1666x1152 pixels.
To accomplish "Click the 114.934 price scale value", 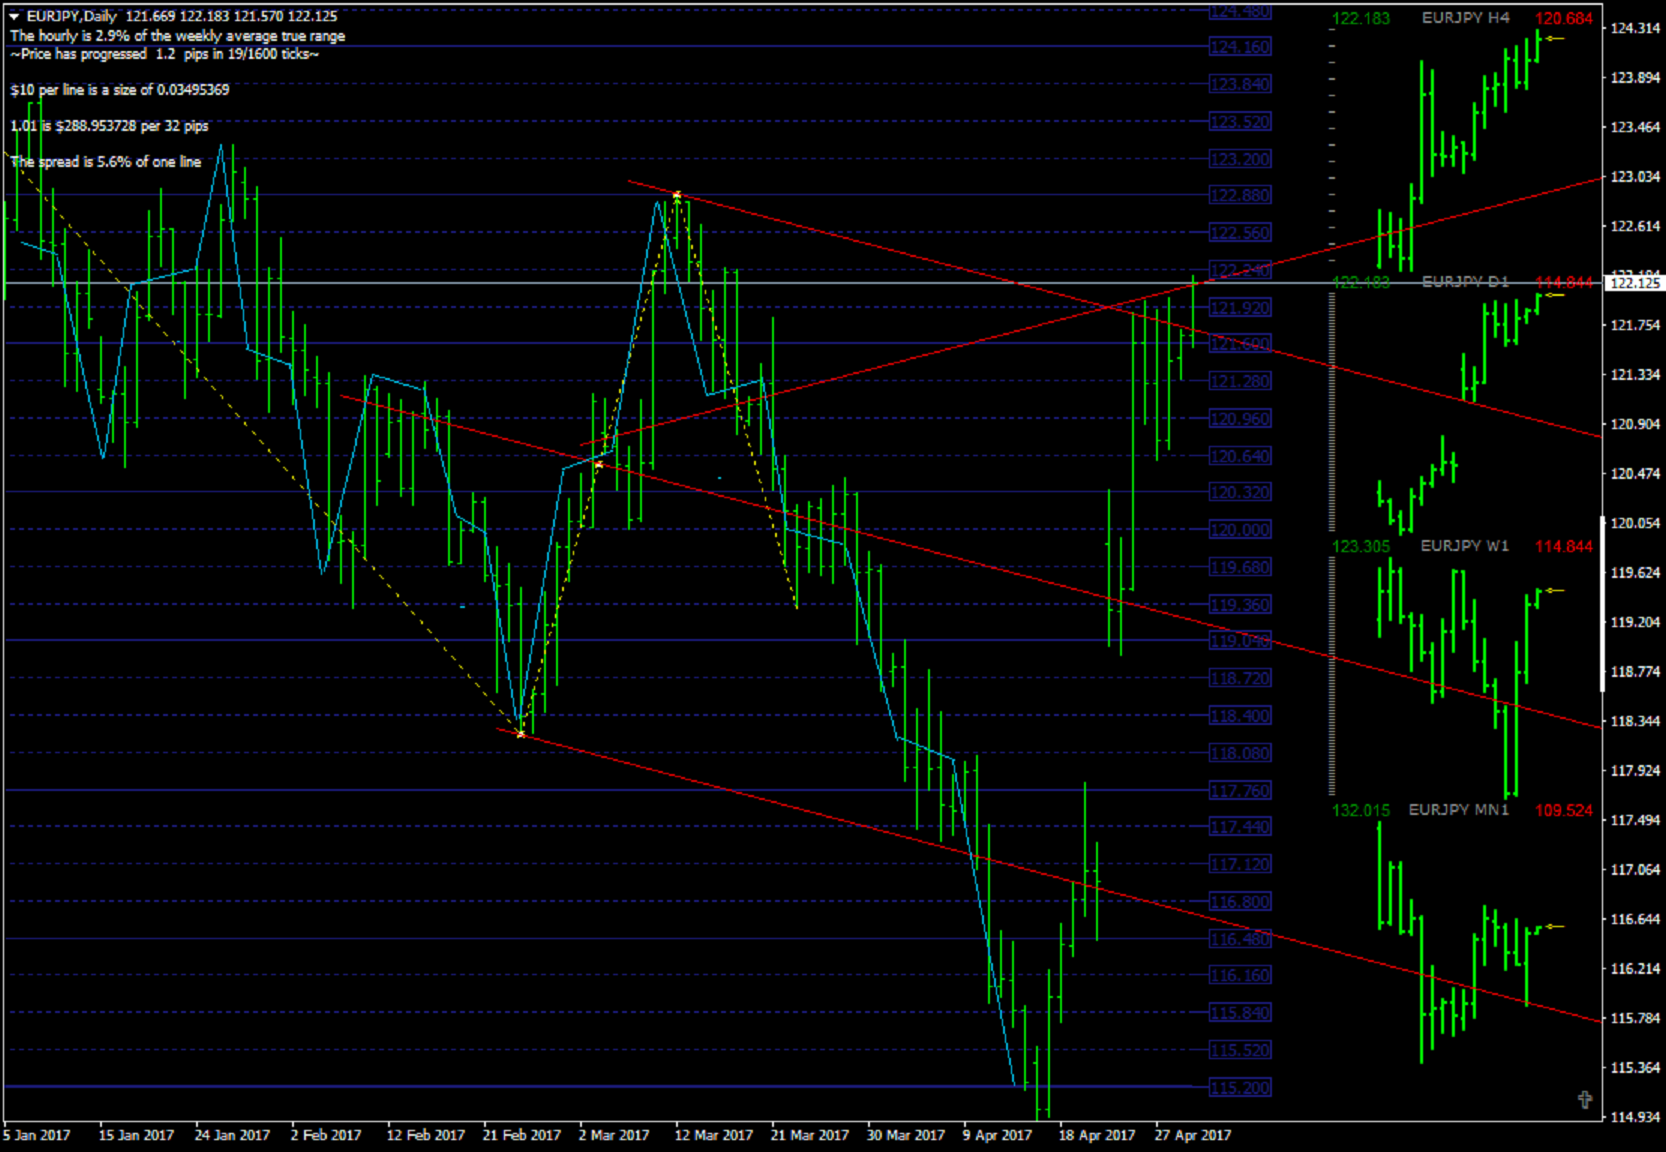I will (1635, 1117).
